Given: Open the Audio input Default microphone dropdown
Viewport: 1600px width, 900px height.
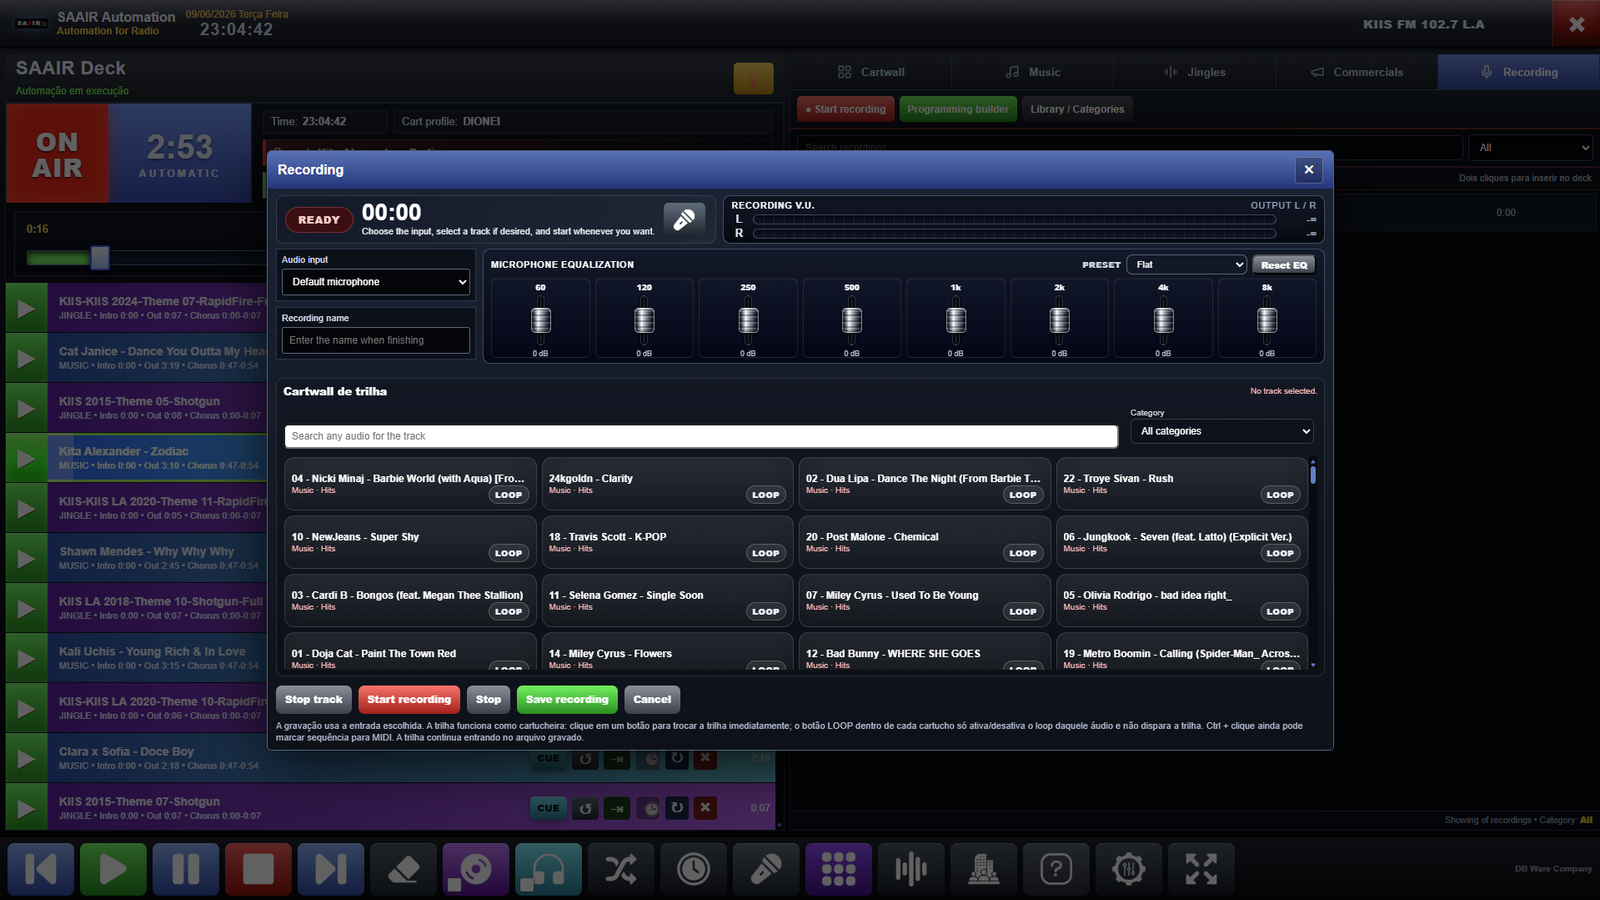Looking at the screenshot, I should (x=376, y=282).
